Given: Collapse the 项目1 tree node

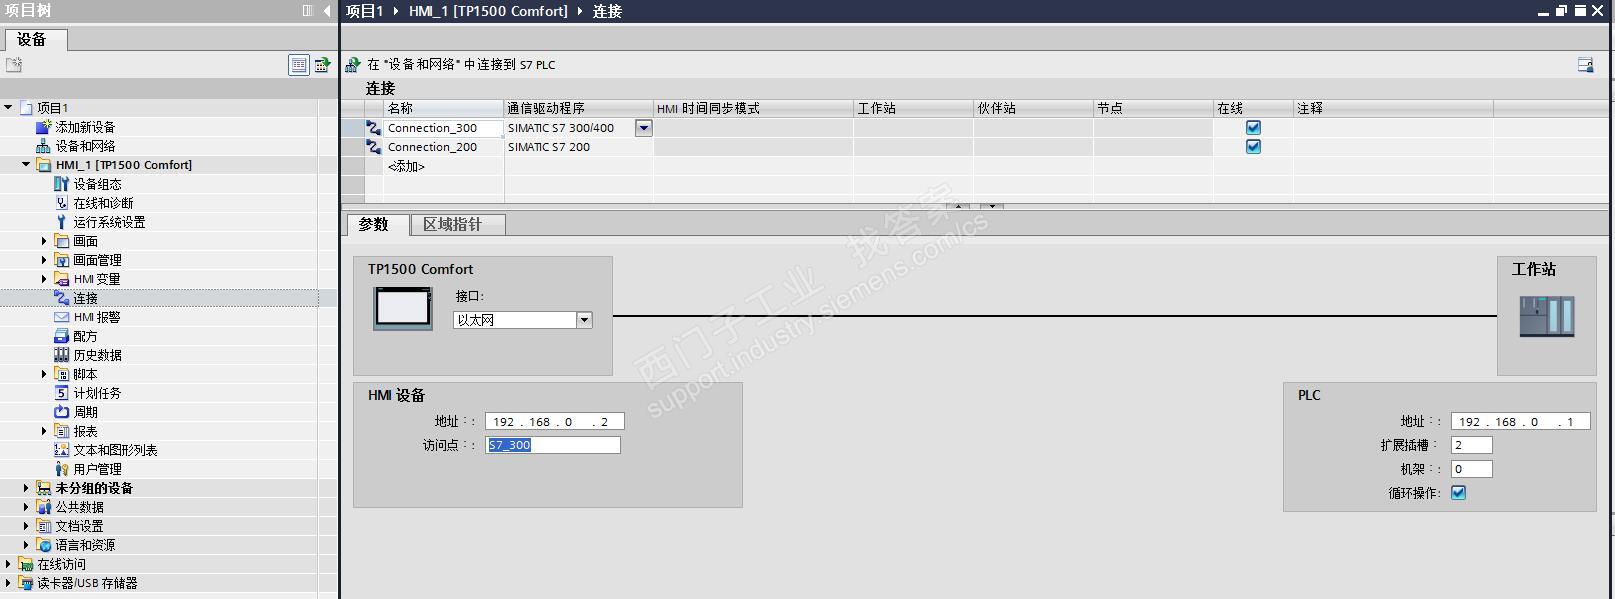Looking at the screenshot, I should pyautogui.click(x=8, y=108).
